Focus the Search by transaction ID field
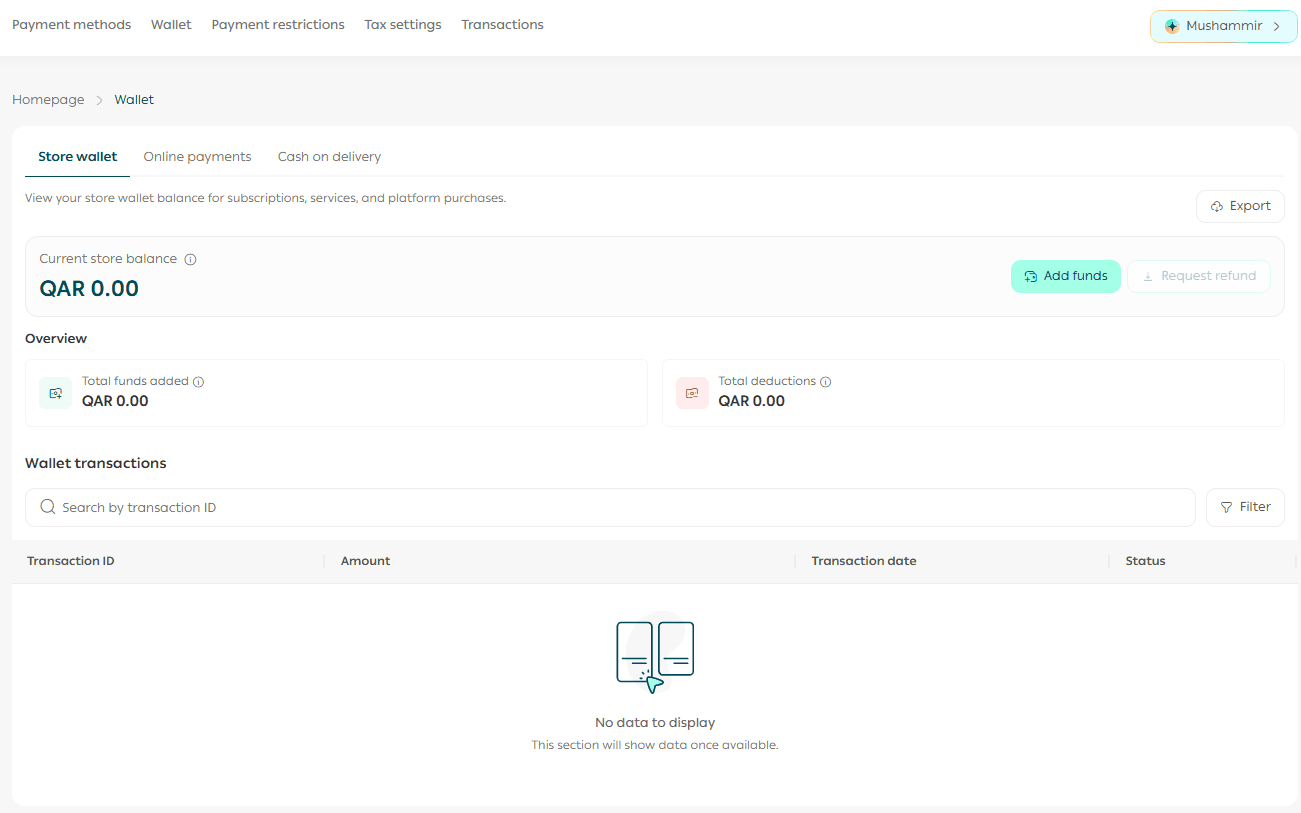 (610, 507)
